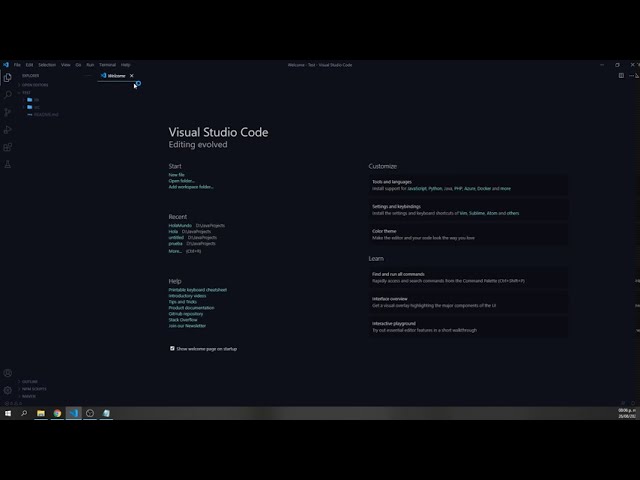This screenshot has width=640, height=480.
Task: Expand the Outline section
Action: (30, 382)
